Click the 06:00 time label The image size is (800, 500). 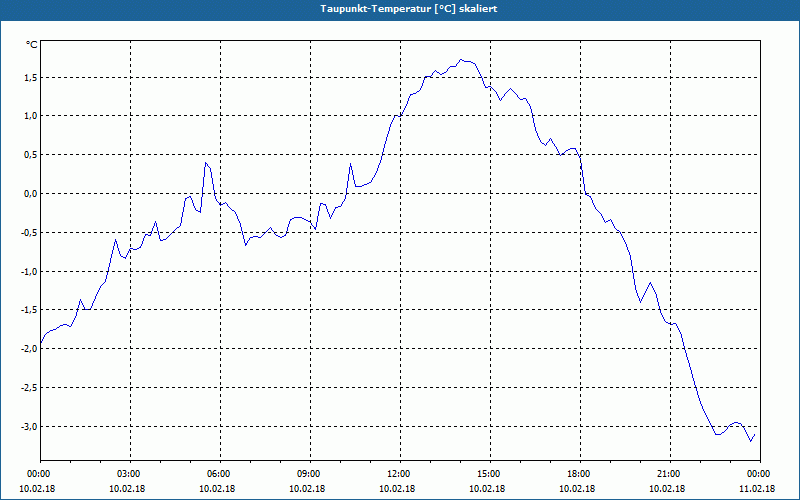[x=220, y=474]
